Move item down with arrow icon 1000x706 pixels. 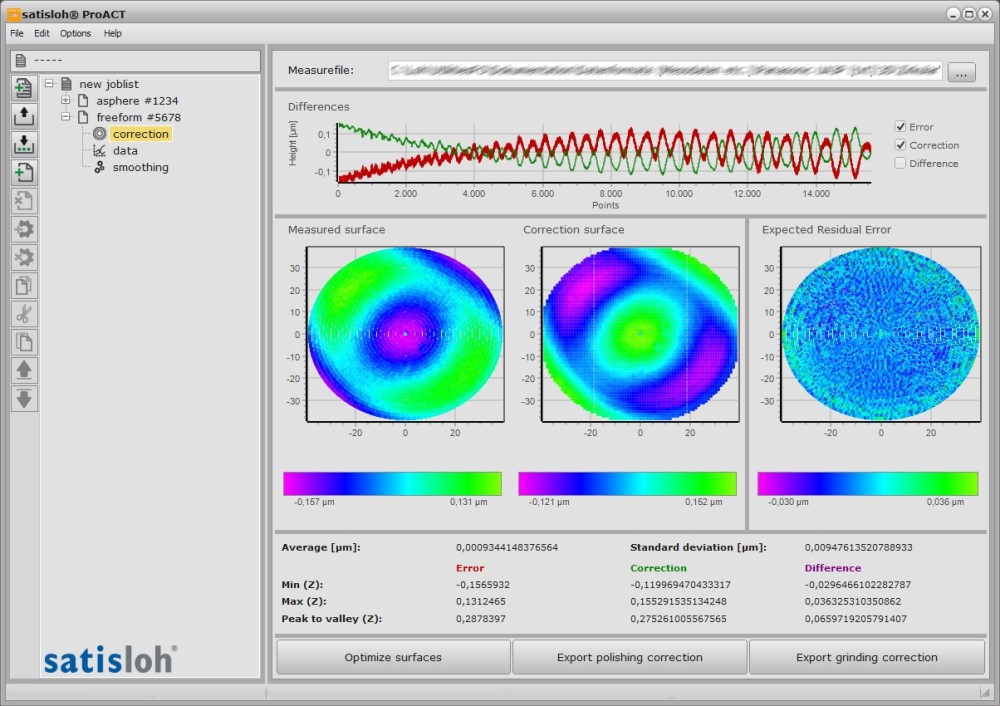pos(23,398)
